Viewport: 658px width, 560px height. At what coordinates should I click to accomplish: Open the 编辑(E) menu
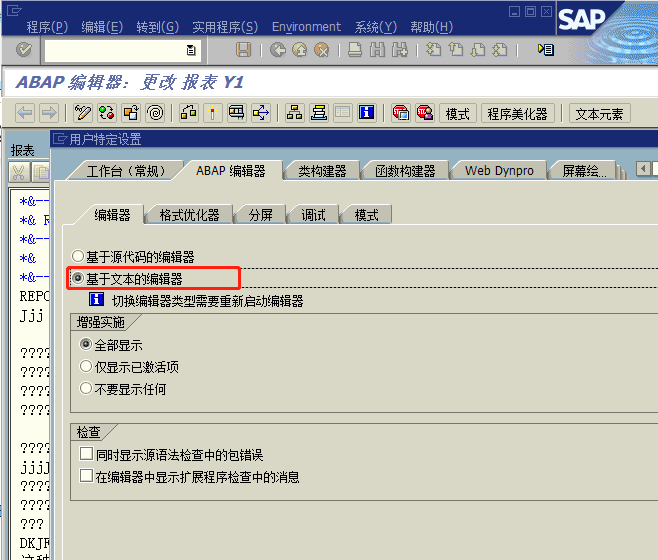102,27
